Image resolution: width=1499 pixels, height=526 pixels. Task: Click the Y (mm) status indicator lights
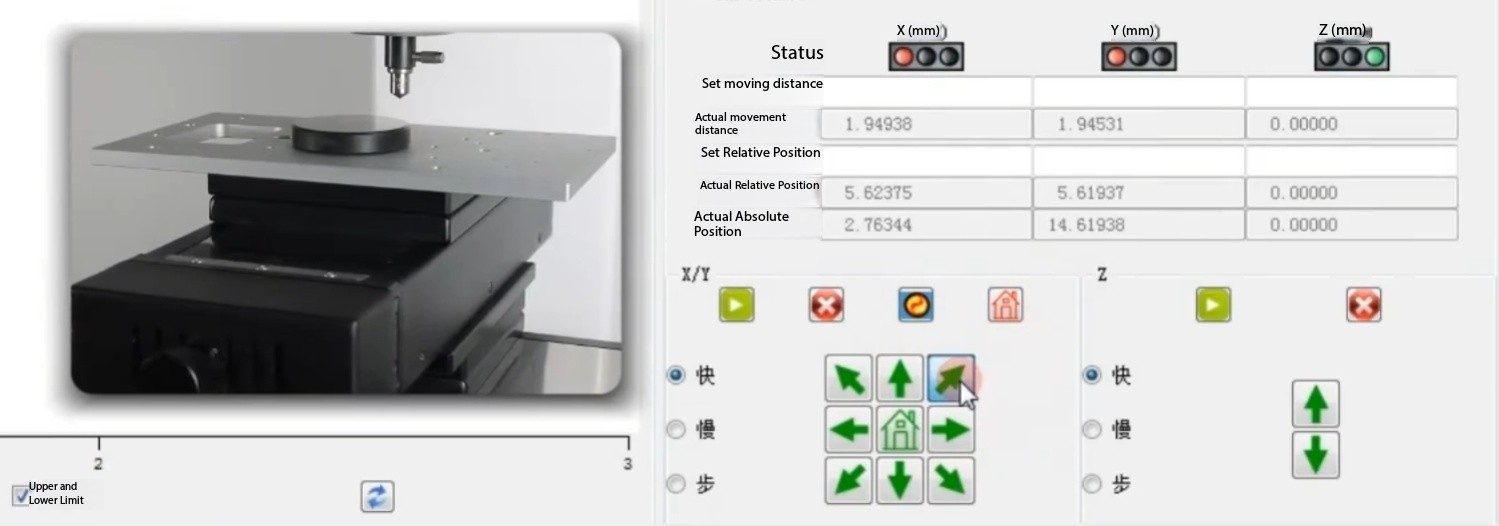pos(1139,56)
